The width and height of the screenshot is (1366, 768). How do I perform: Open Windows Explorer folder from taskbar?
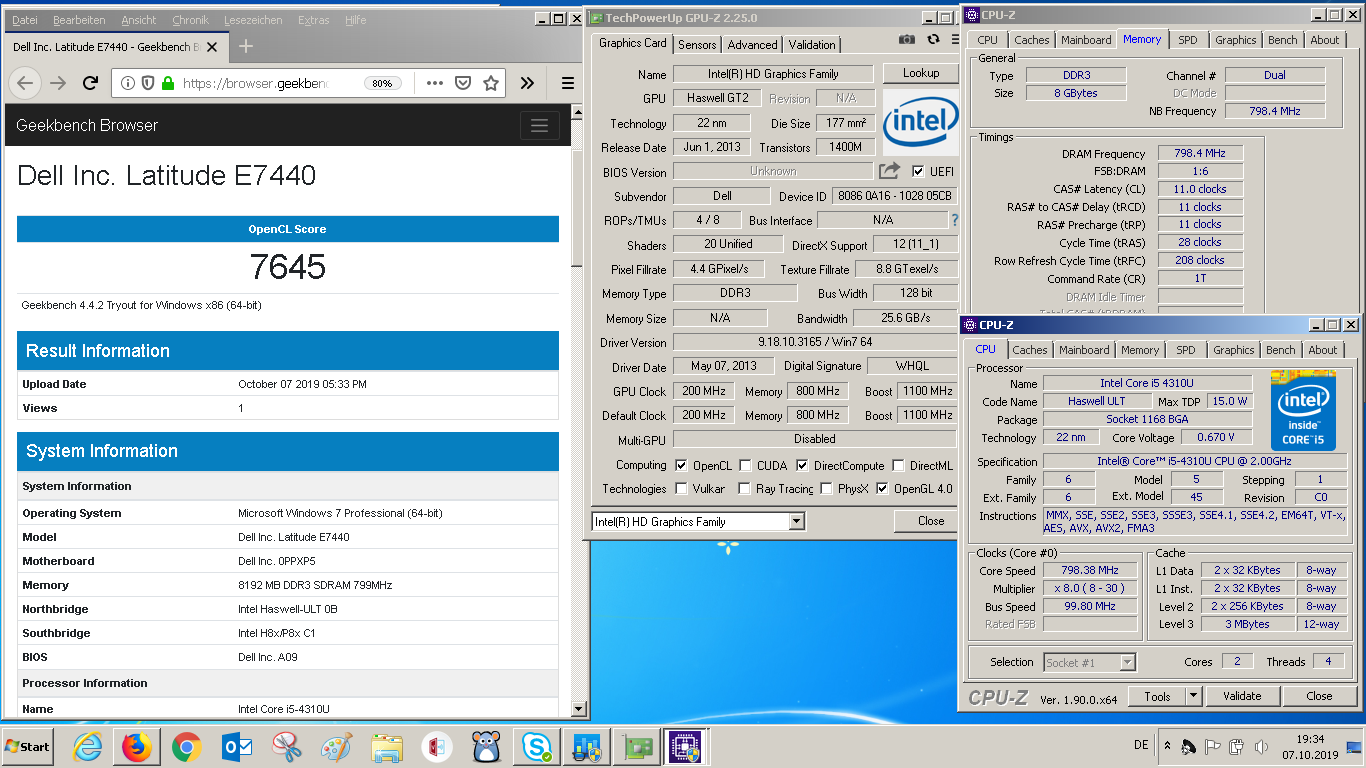pyautogui.click(x=386, y=747)
